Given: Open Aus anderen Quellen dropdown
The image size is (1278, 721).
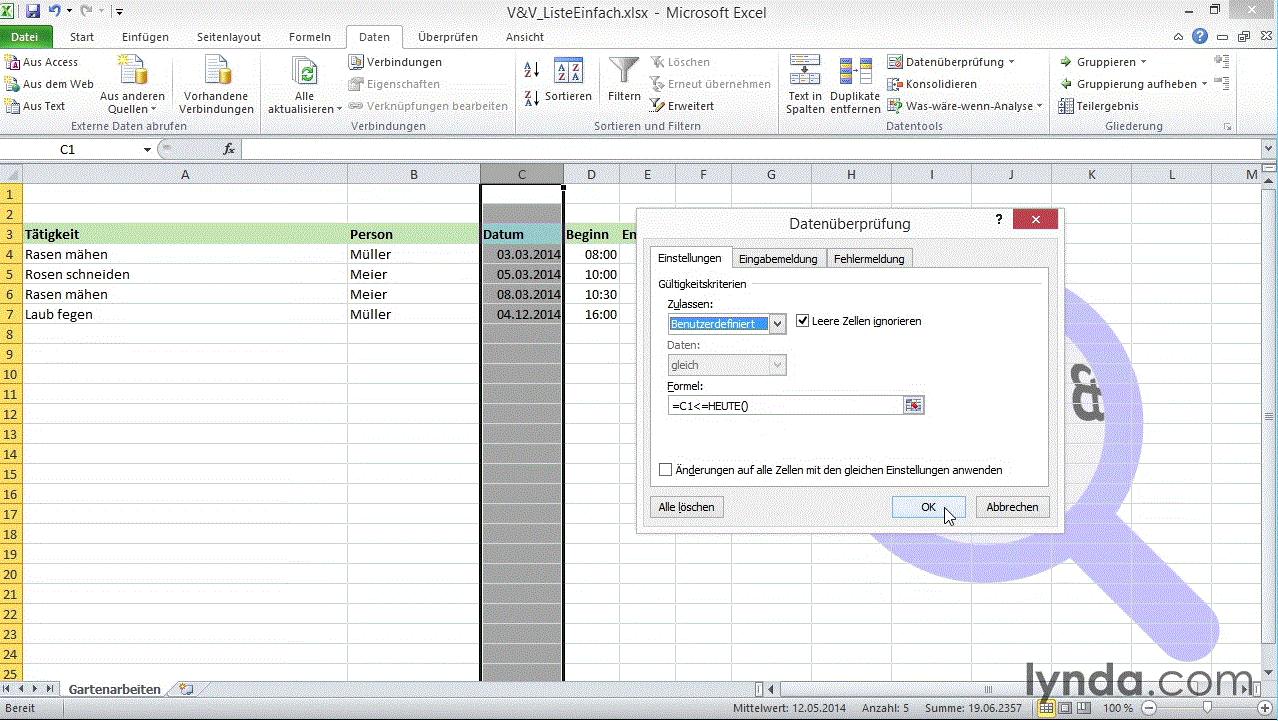Looking at the screenshot, I should pos(132,85).
